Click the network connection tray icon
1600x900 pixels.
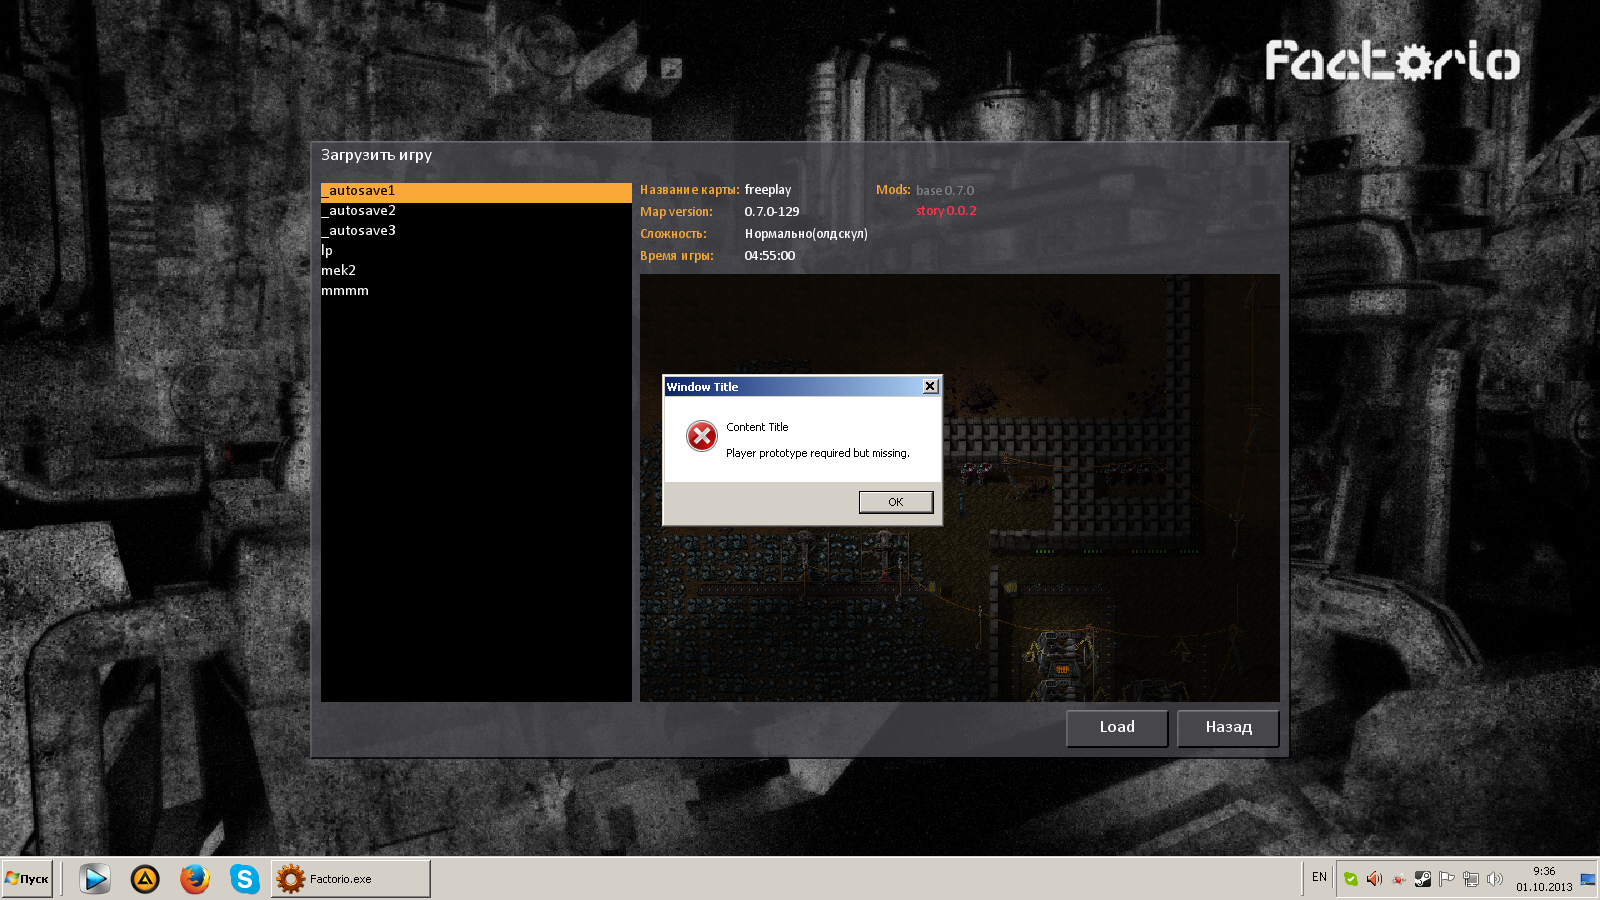1471,879
